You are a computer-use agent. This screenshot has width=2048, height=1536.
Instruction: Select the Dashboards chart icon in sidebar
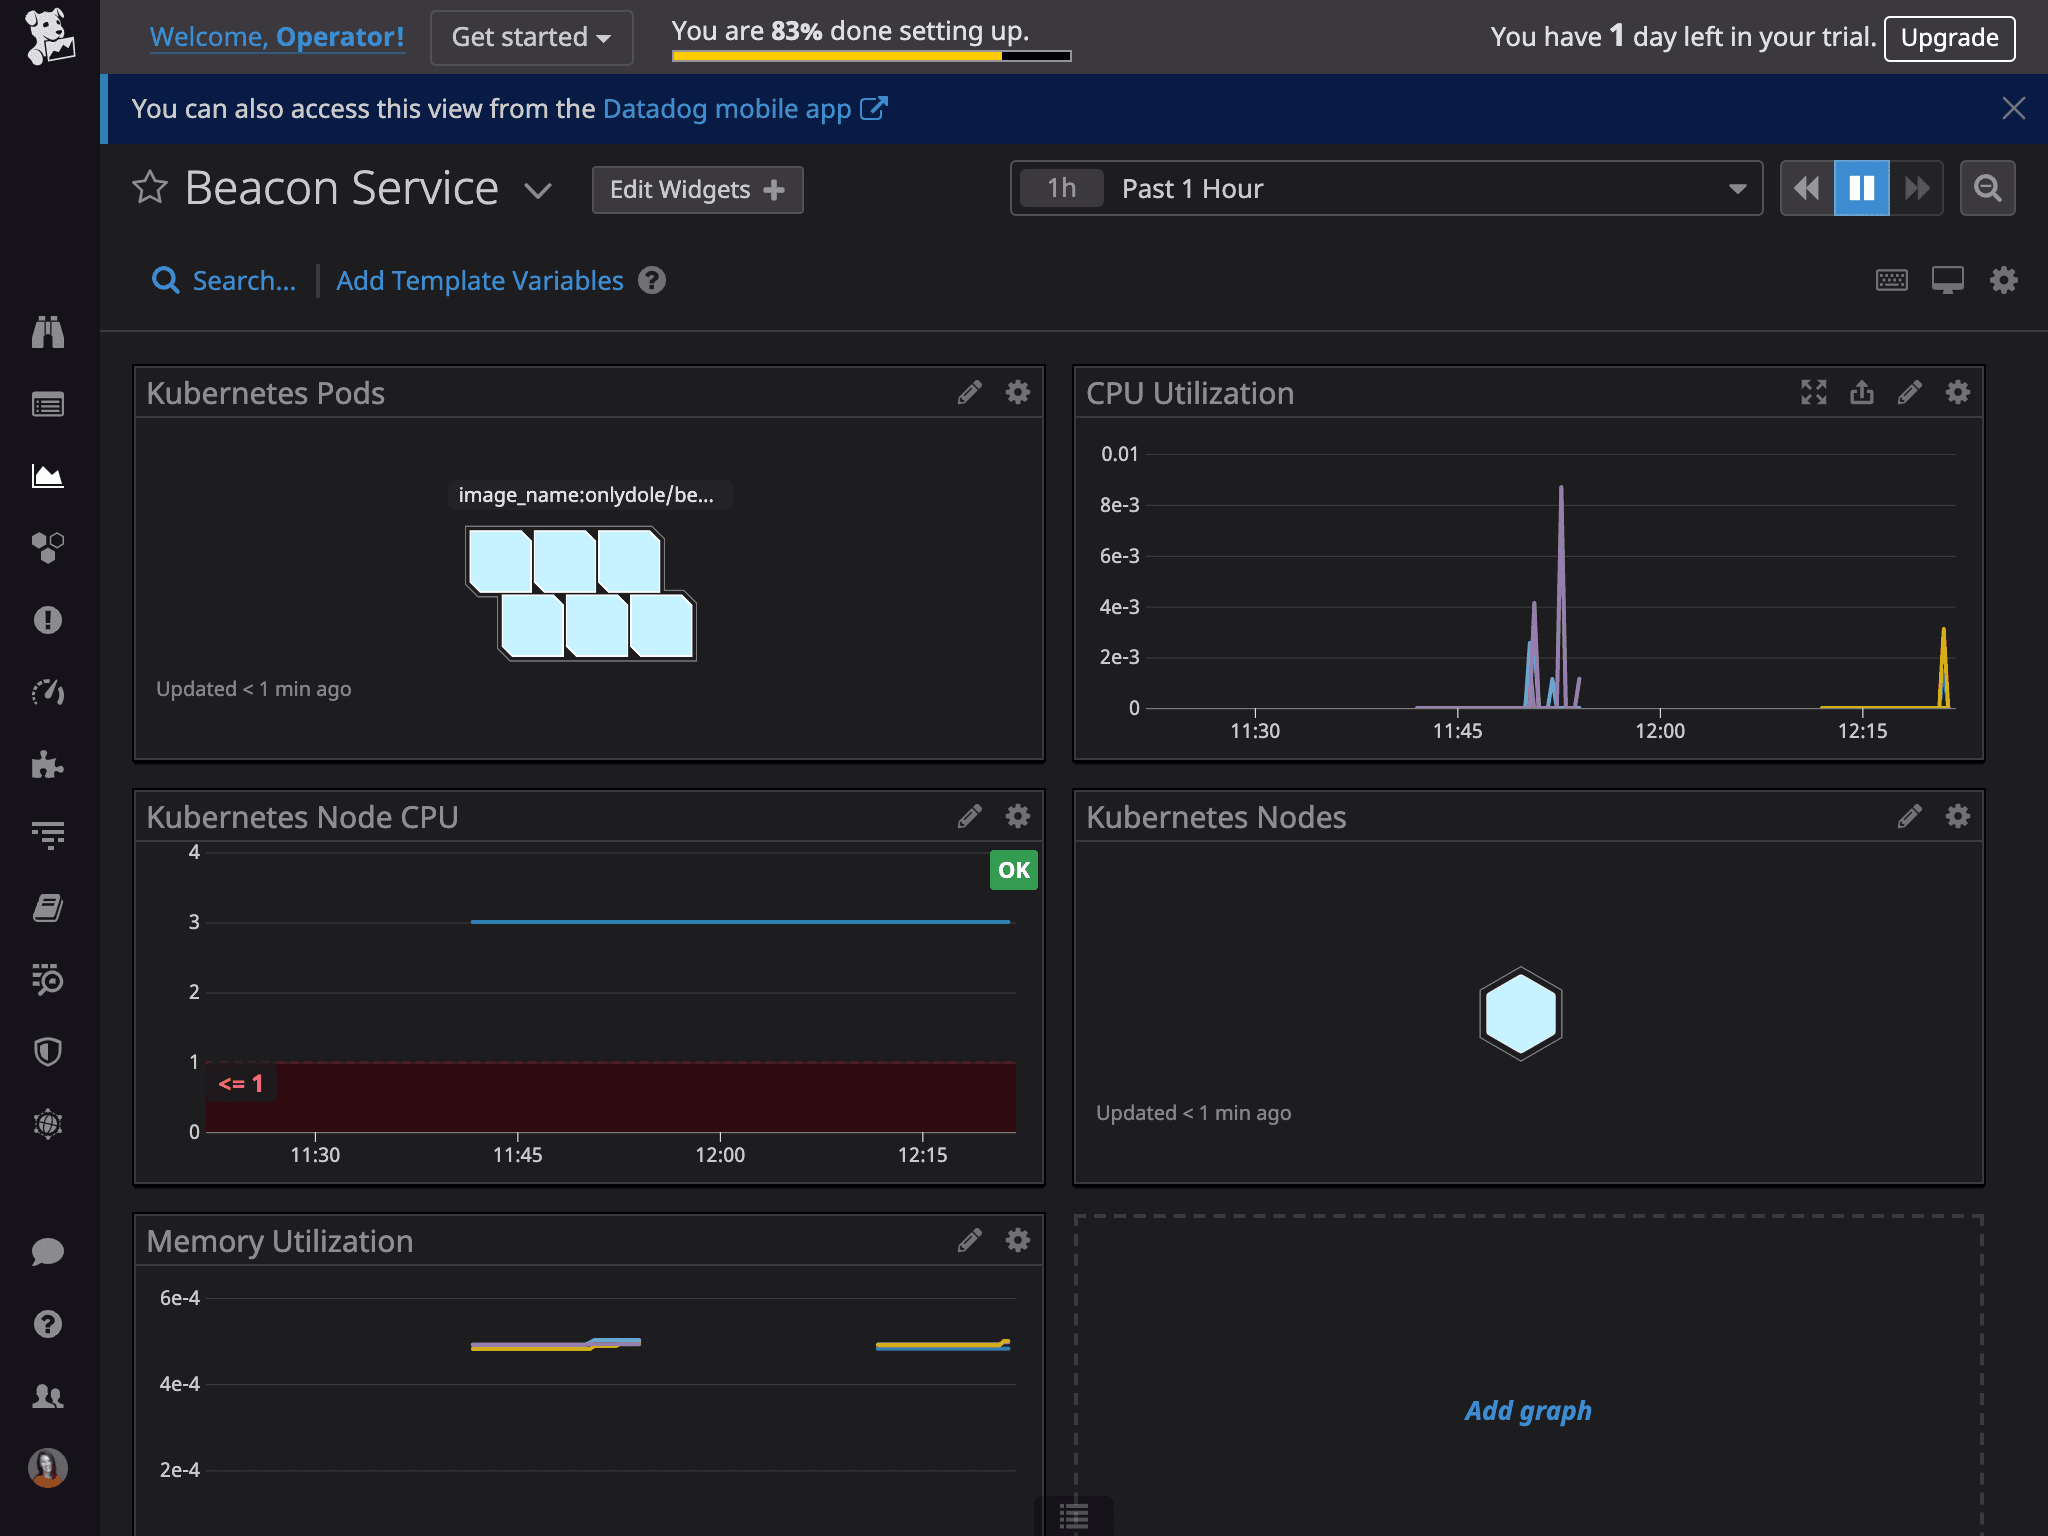(48, 476)
